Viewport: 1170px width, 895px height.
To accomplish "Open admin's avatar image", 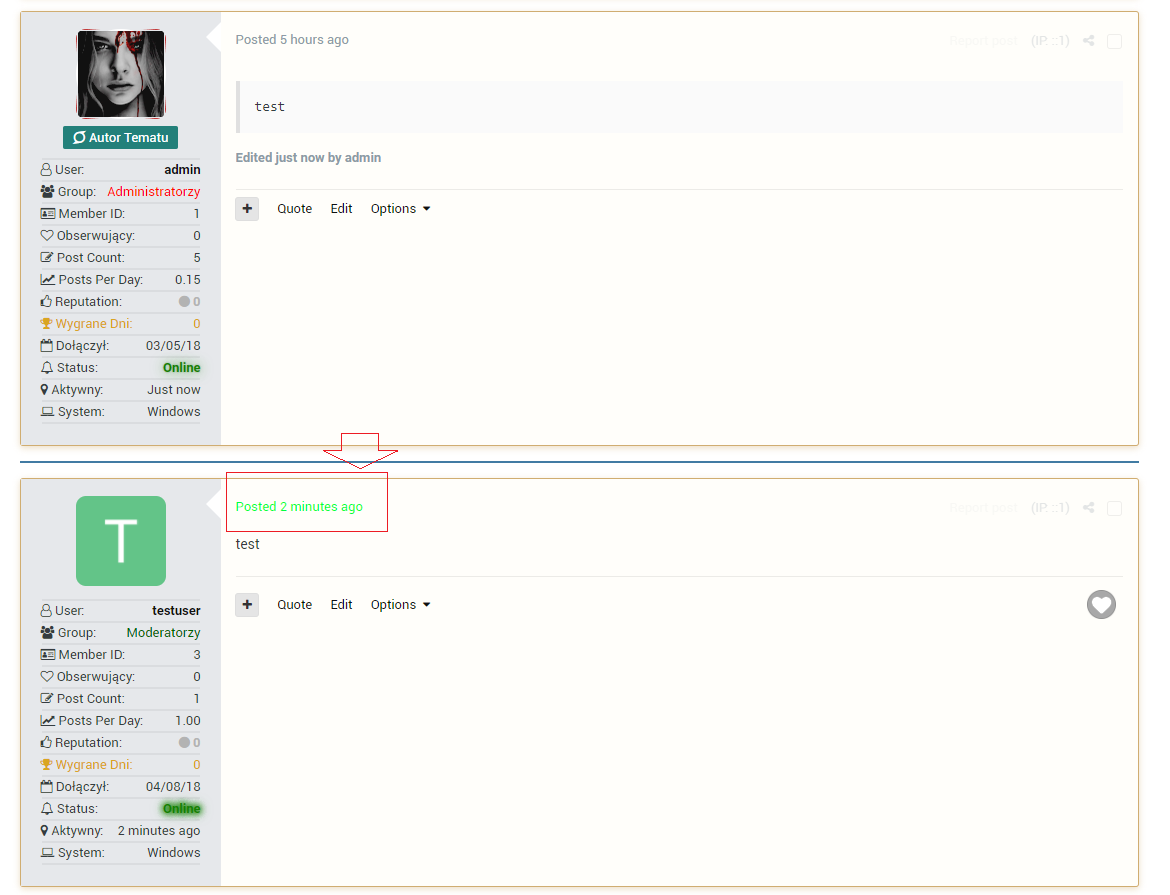I will [x=121, y=74].
